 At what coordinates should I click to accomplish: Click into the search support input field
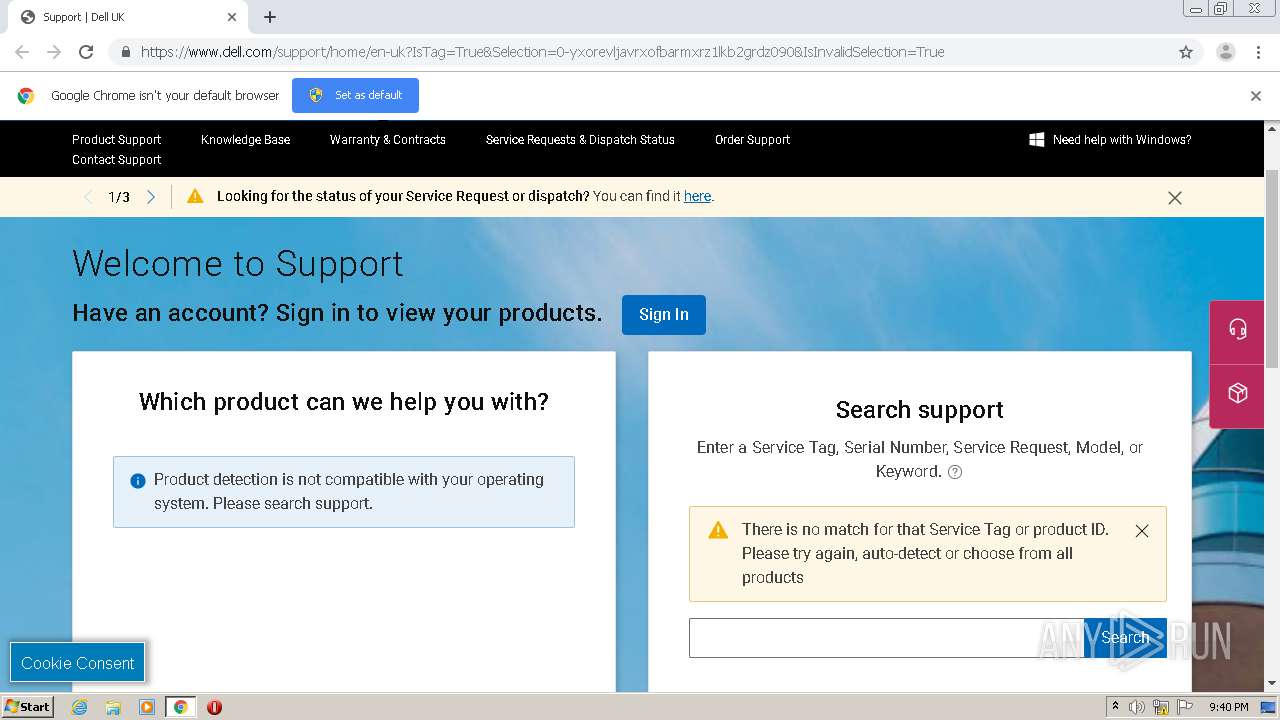[886, 638]
